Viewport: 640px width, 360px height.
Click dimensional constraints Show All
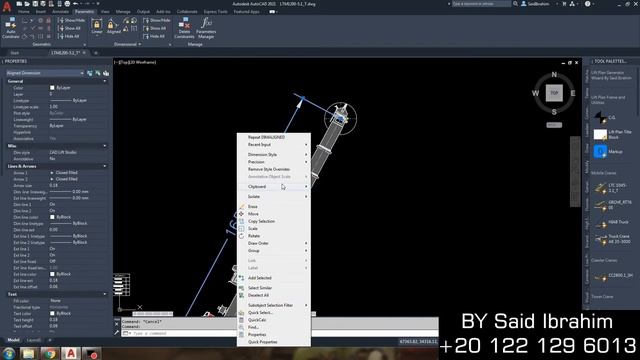click(155, 28)
